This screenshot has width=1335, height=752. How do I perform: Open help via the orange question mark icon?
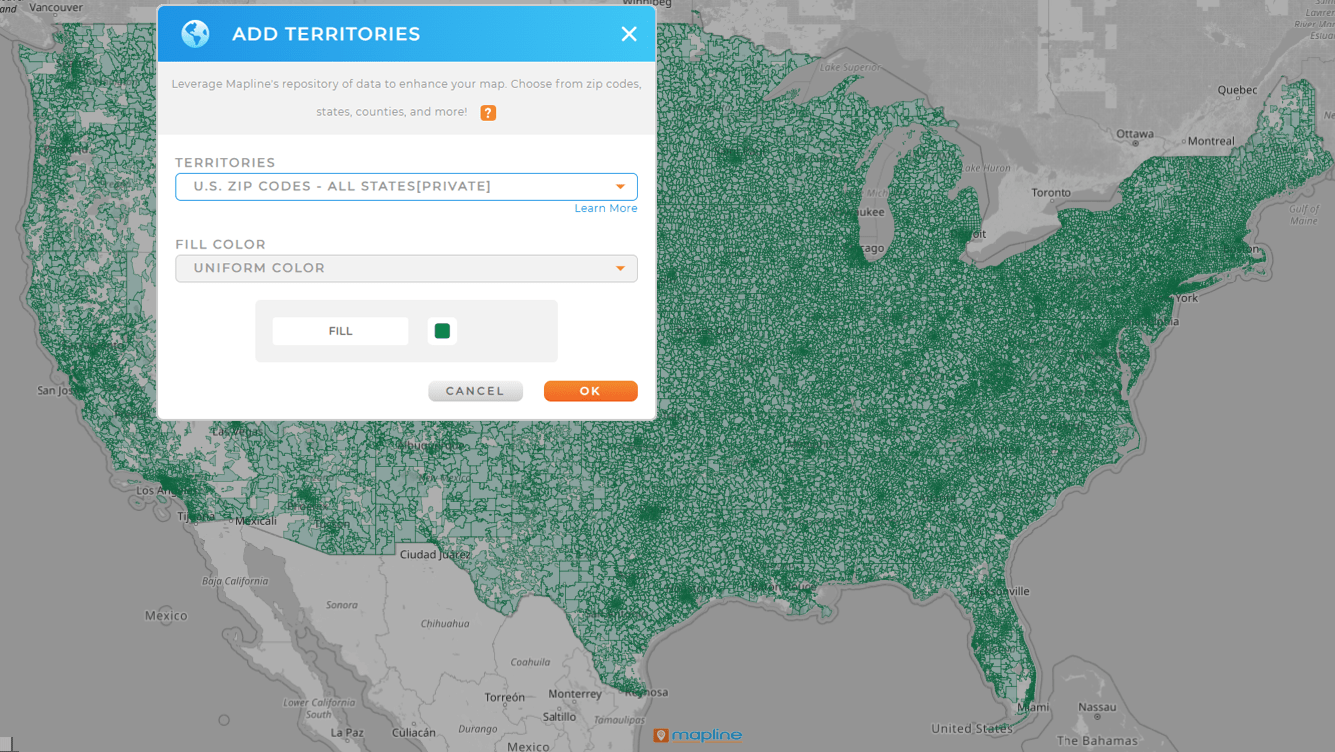click(x=487, y=112)
